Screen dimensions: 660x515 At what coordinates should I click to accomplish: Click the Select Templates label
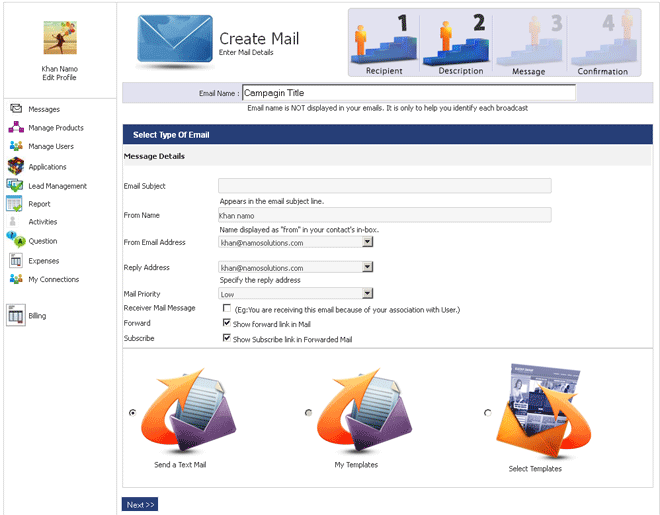click(x=535, y=469)
